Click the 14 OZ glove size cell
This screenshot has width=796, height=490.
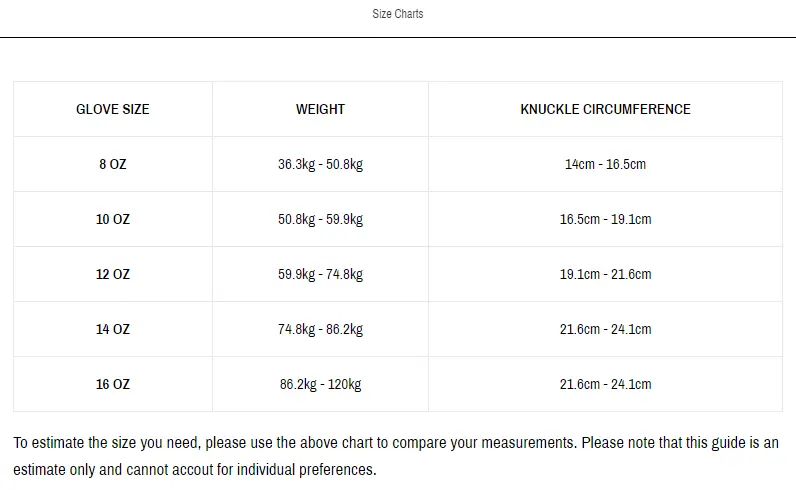(113, 329)
